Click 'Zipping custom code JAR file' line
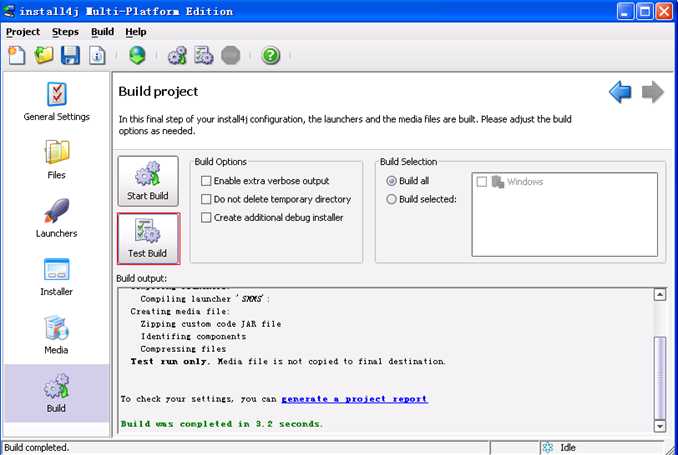678x455 pixels. point(211,324)
